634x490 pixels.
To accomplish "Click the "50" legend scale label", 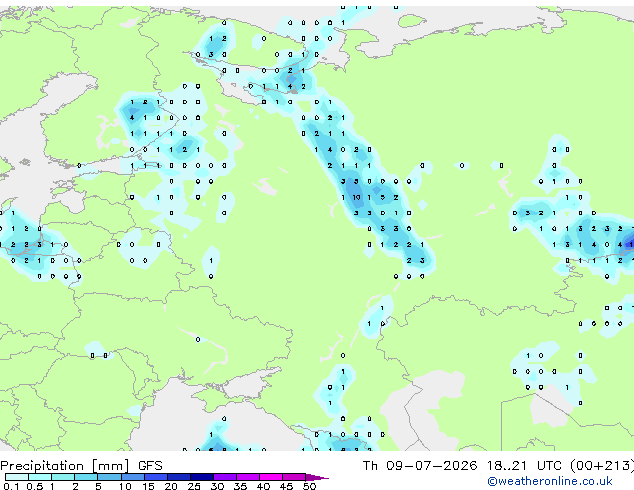I will tap(309, 486).
